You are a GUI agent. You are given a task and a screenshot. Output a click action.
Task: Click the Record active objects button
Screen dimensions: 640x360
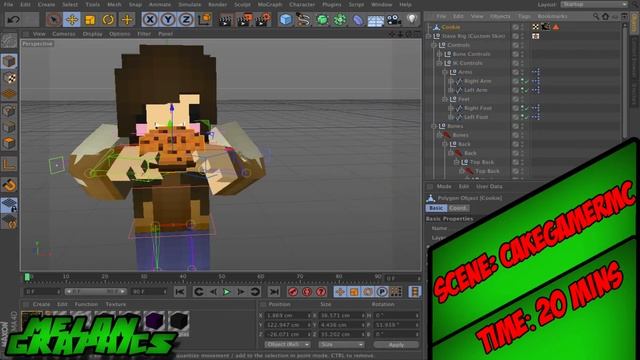coord(293,292)
